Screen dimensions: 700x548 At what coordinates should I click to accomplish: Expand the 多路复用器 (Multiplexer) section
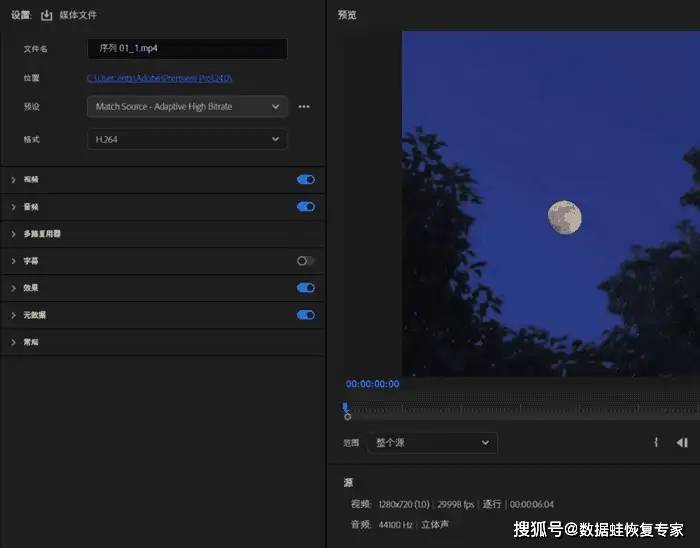14,234
